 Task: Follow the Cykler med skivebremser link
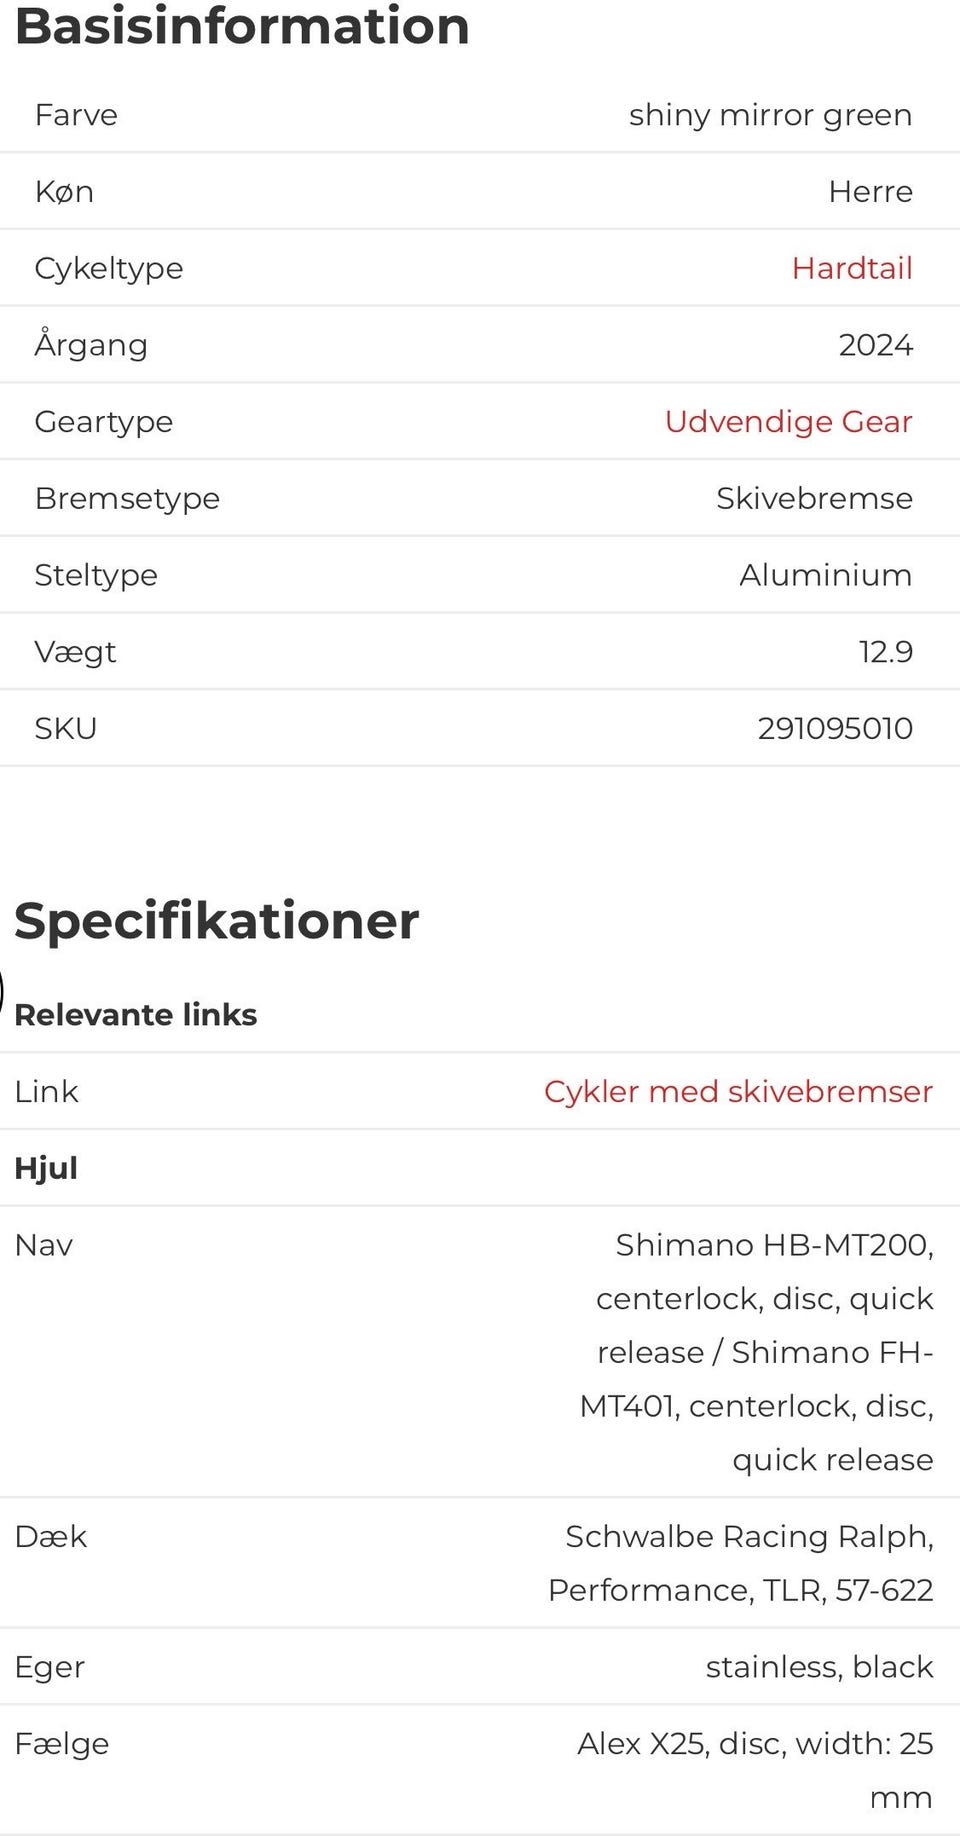(x=738, y=1091)
